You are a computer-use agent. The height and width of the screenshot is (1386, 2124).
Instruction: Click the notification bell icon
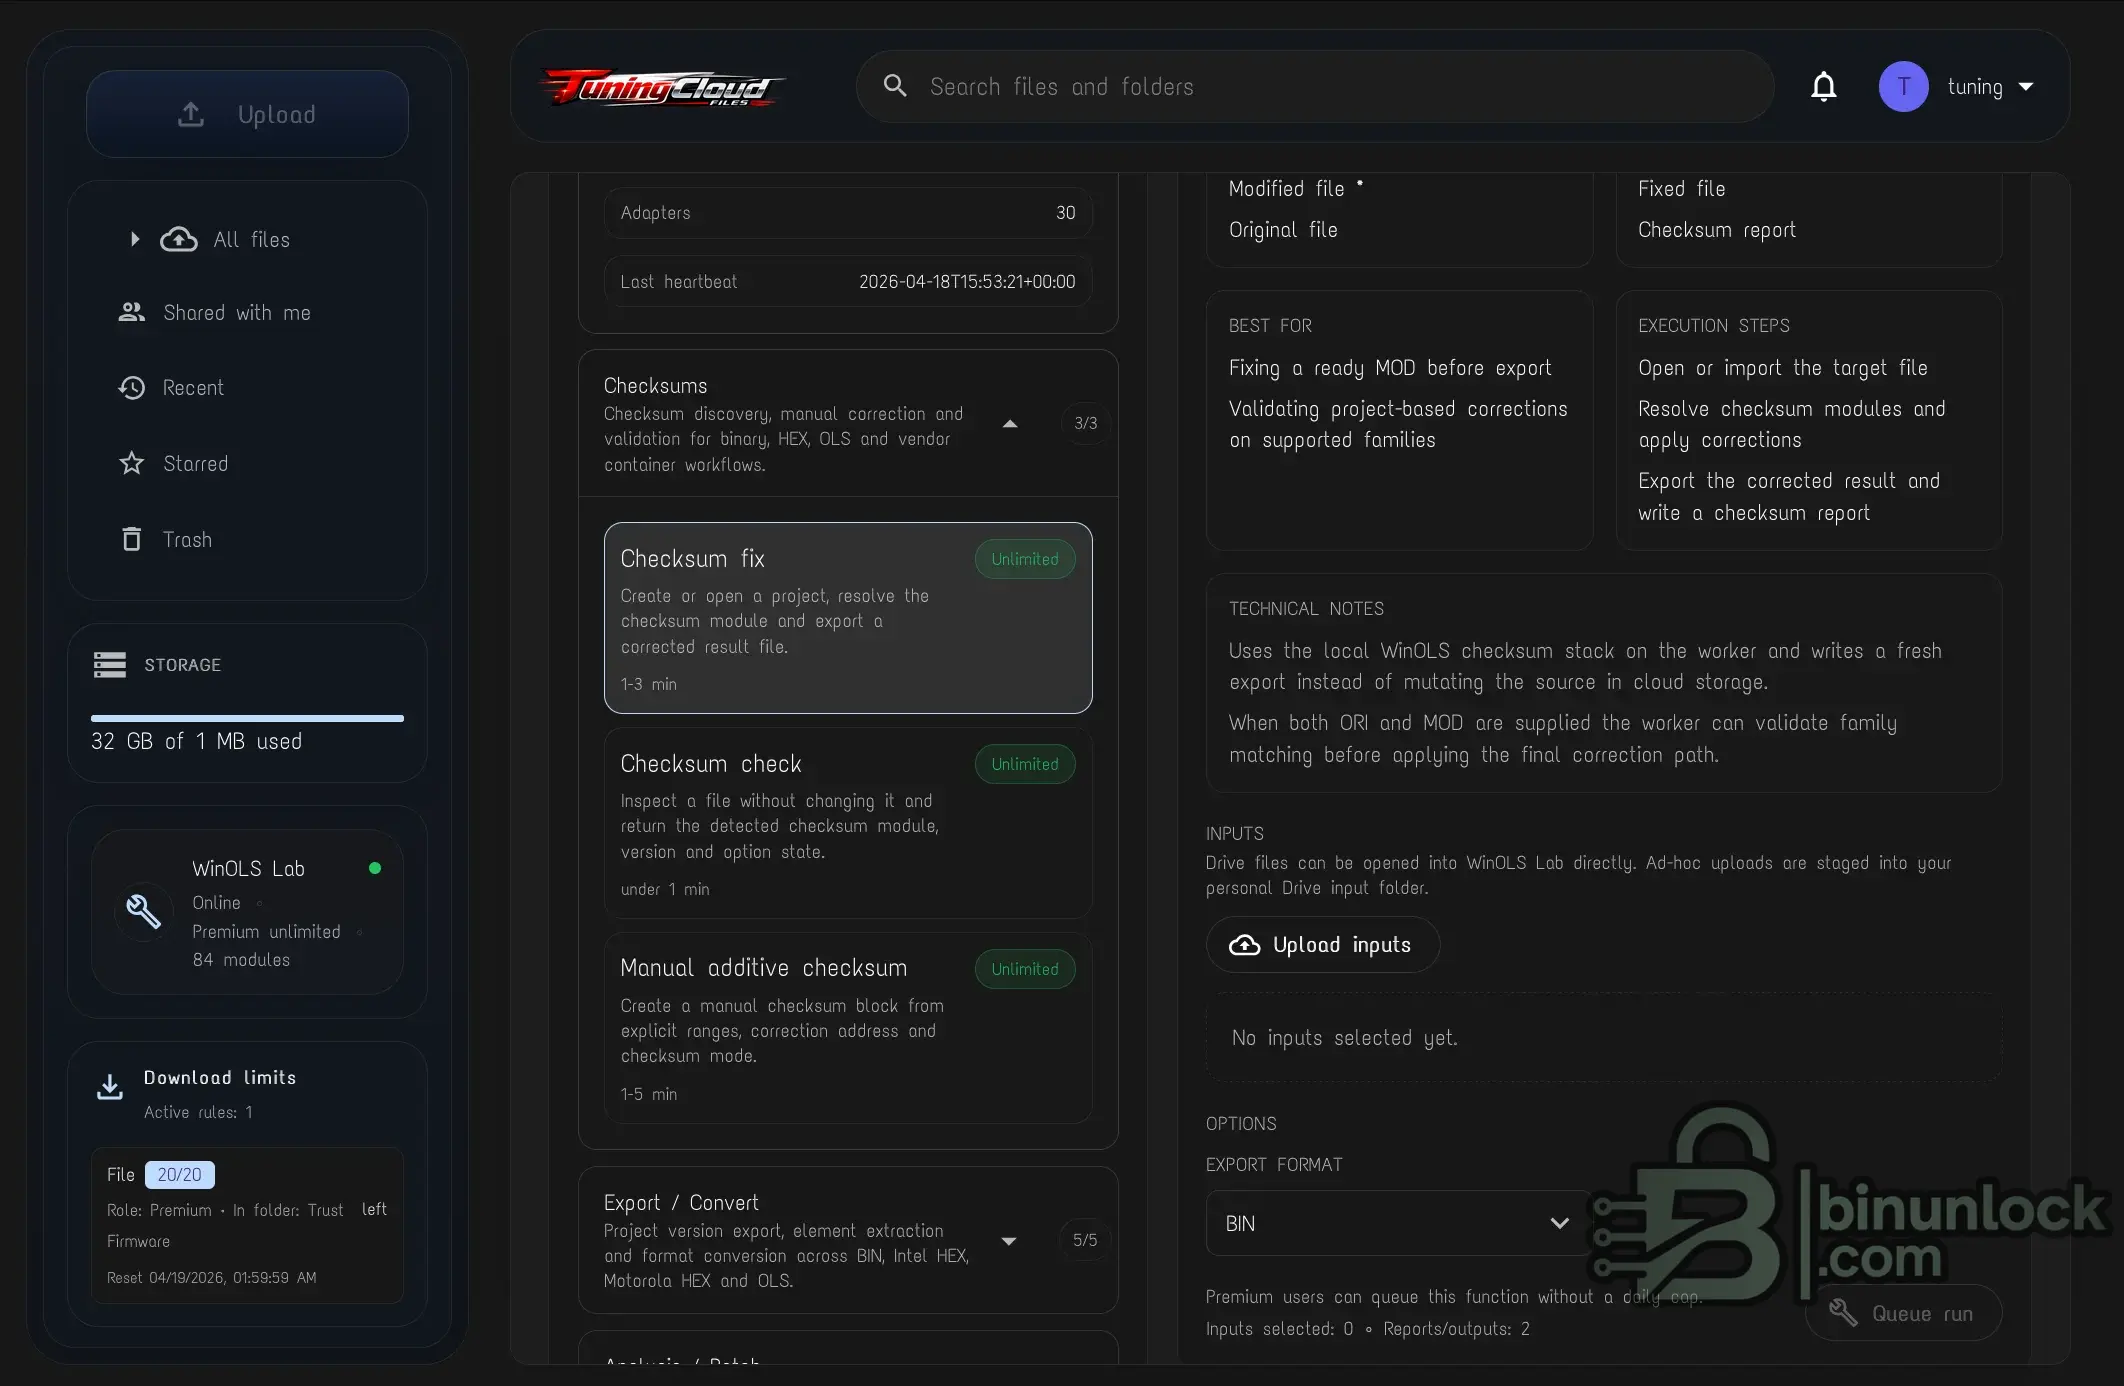click(1823, 87)
